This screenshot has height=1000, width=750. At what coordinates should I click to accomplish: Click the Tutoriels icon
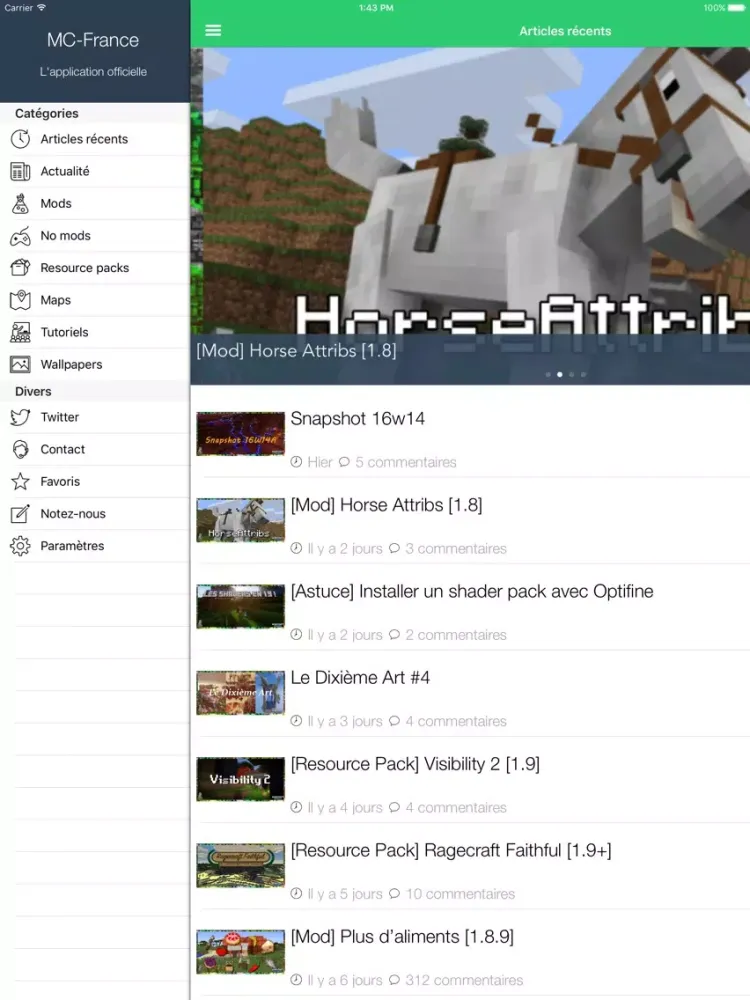click(x=20, y=332)
